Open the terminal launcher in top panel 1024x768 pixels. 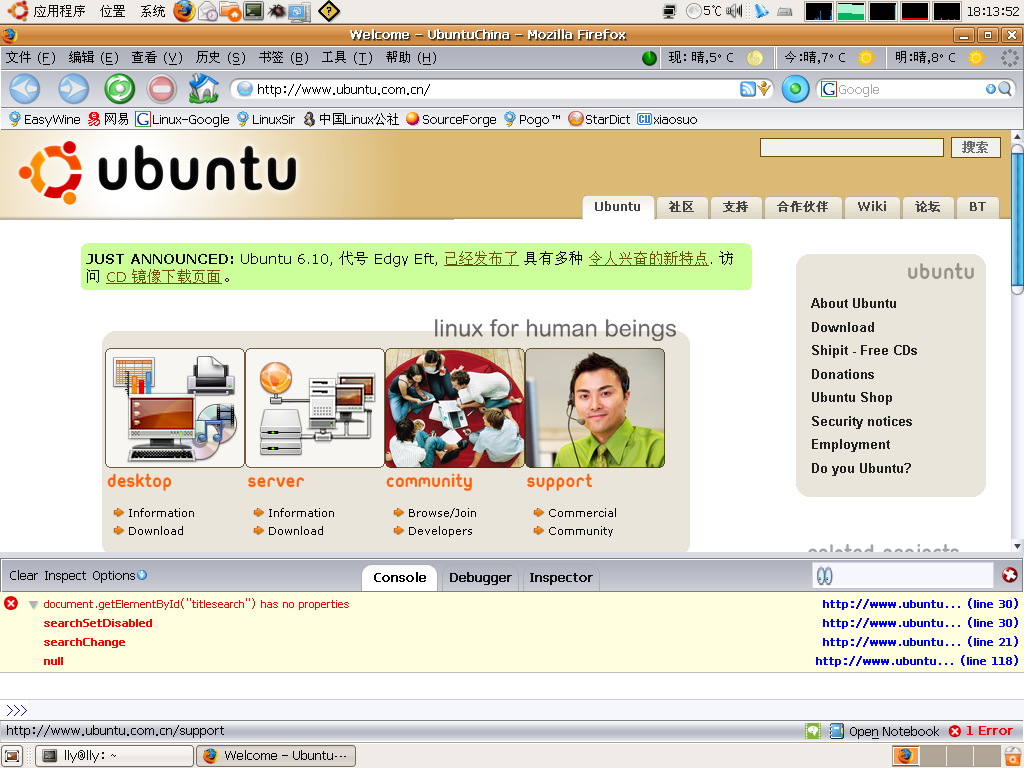(x=253, y=11)
